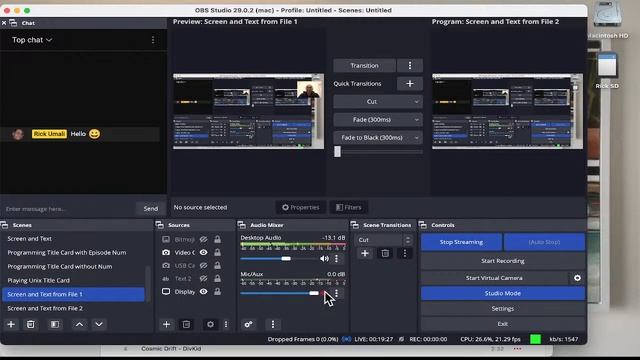Open Mic/Aux channel options menu

336,293
